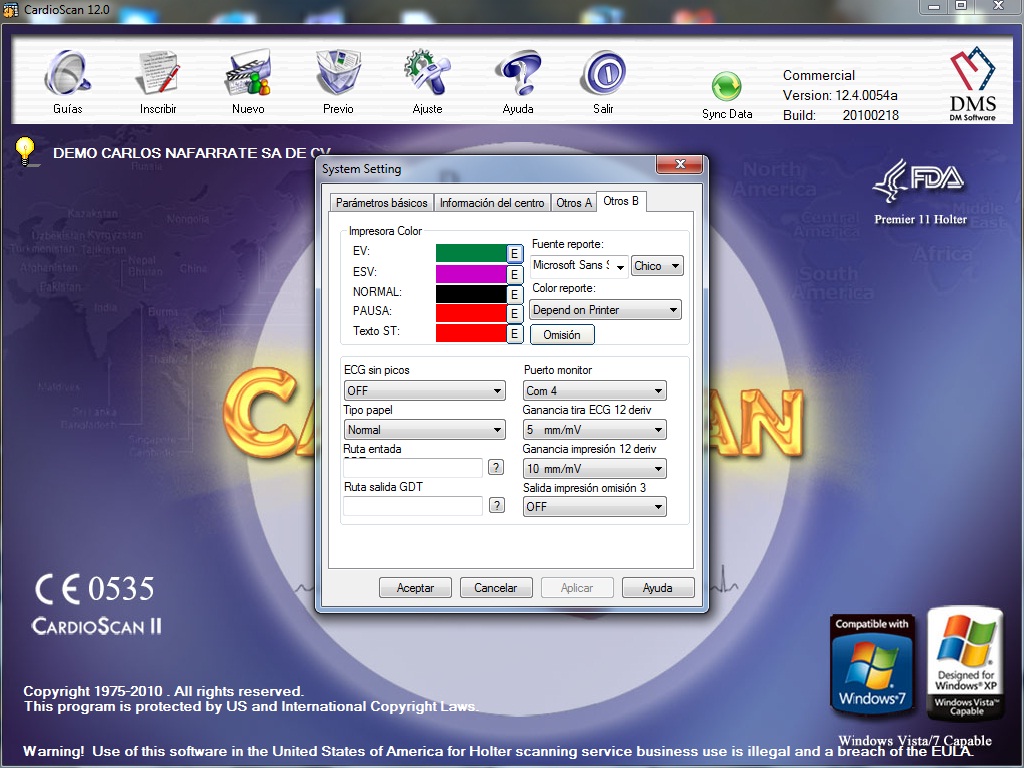This screenshot has width=1024, height=768.
Task: Click the magenta ESV color swatch
Action: coord(471,273)
